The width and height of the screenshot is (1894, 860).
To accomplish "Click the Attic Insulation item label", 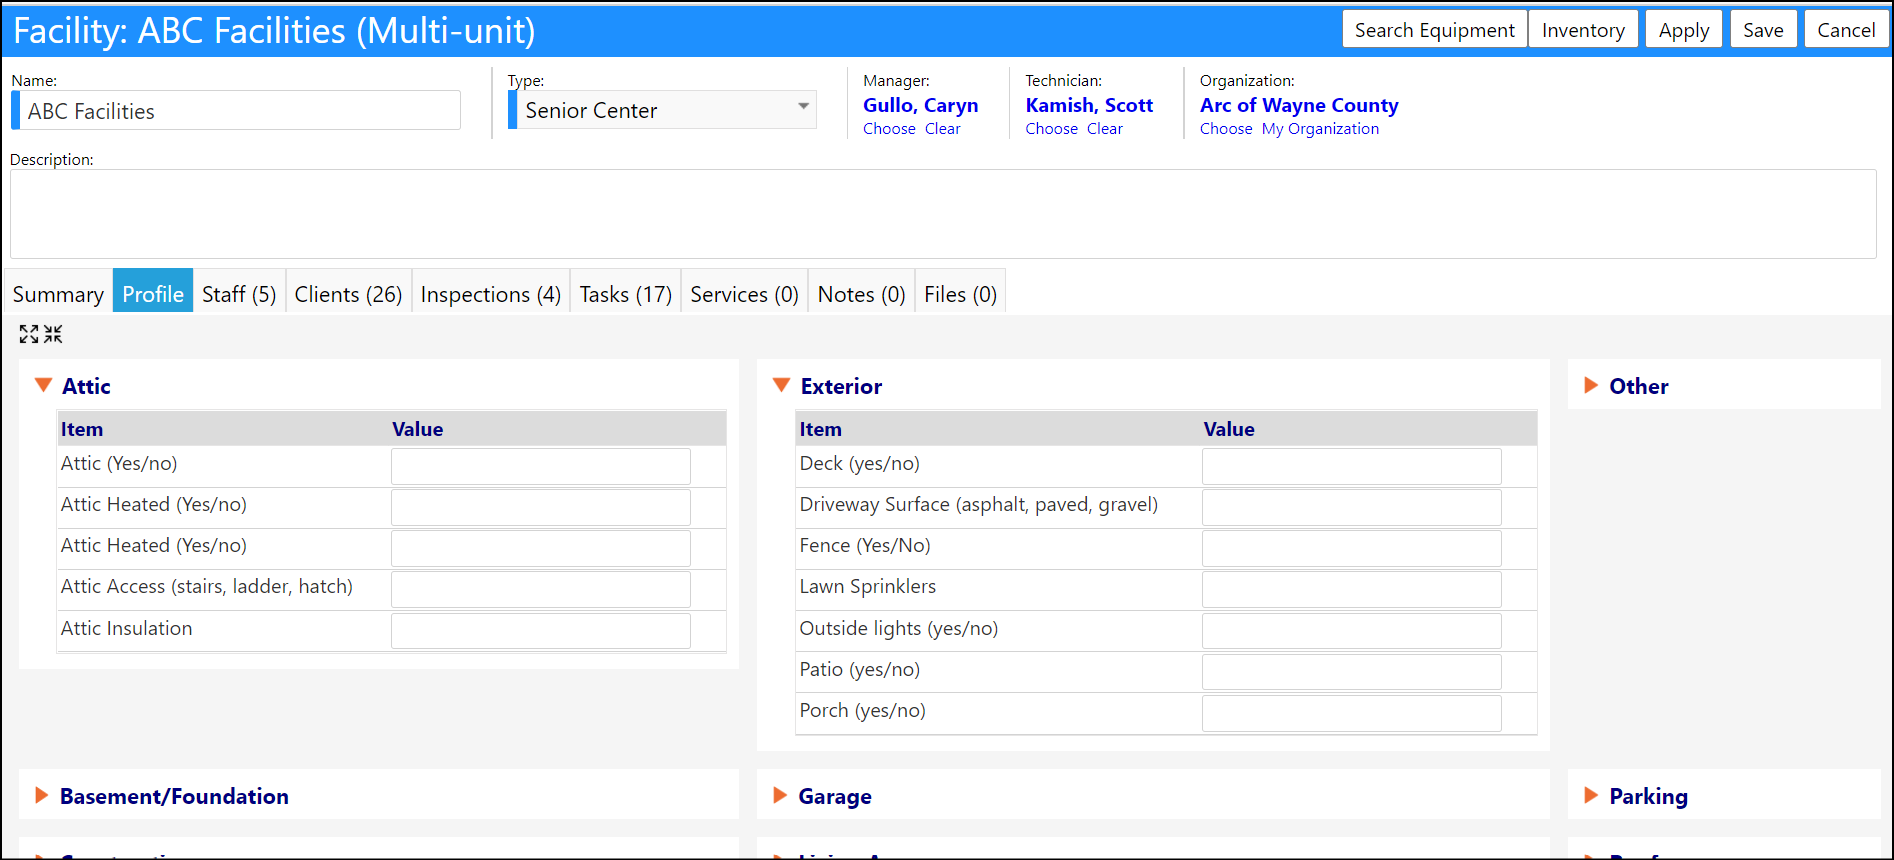I will pos(127,628).
